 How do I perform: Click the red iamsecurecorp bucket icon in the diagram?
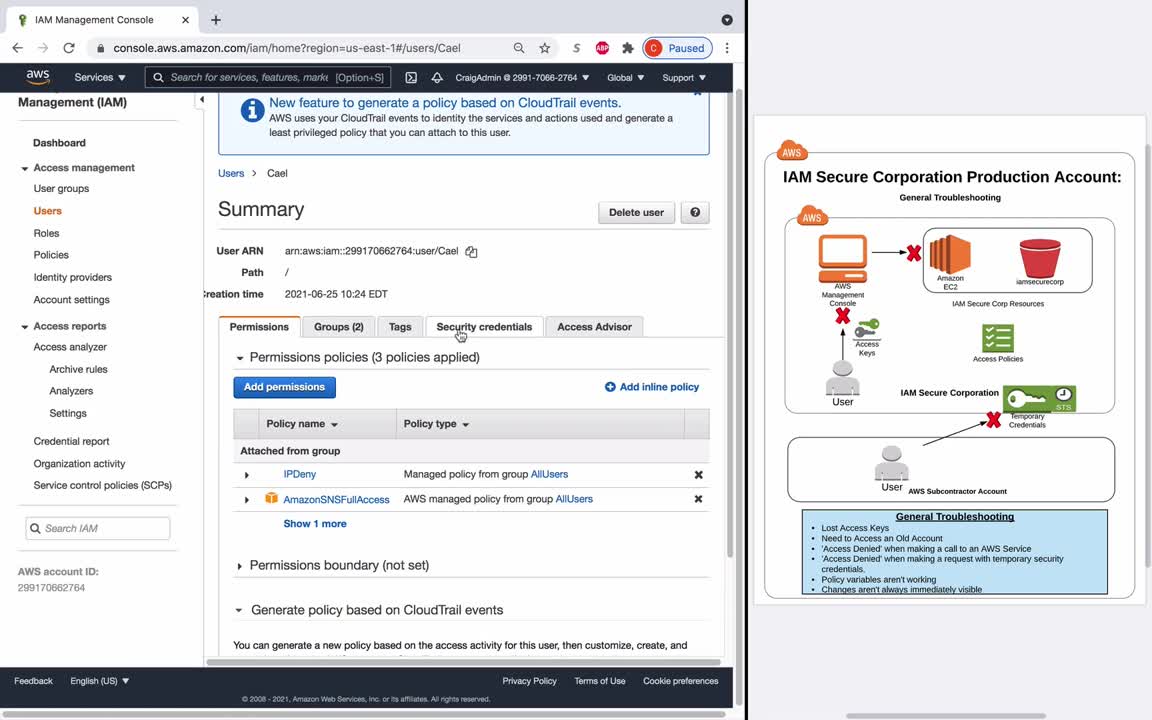click(x=1040, y=258)
